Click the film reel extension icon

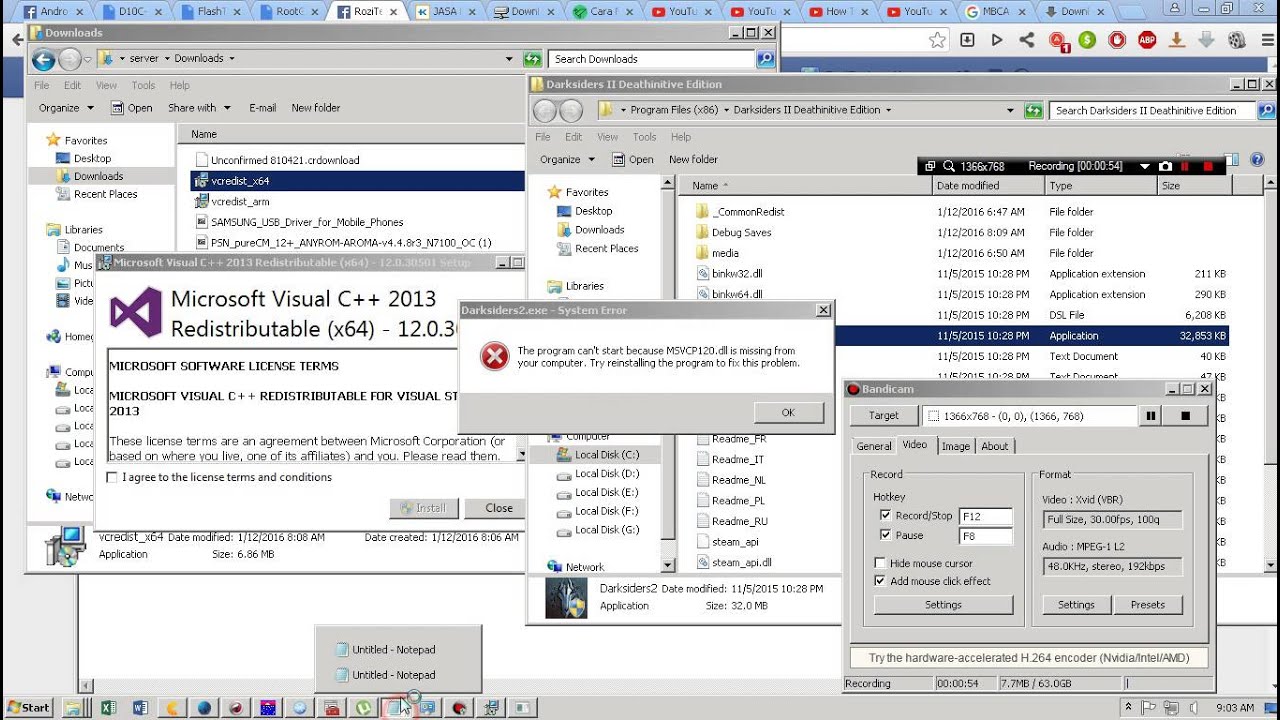[x=1237, y=40]
